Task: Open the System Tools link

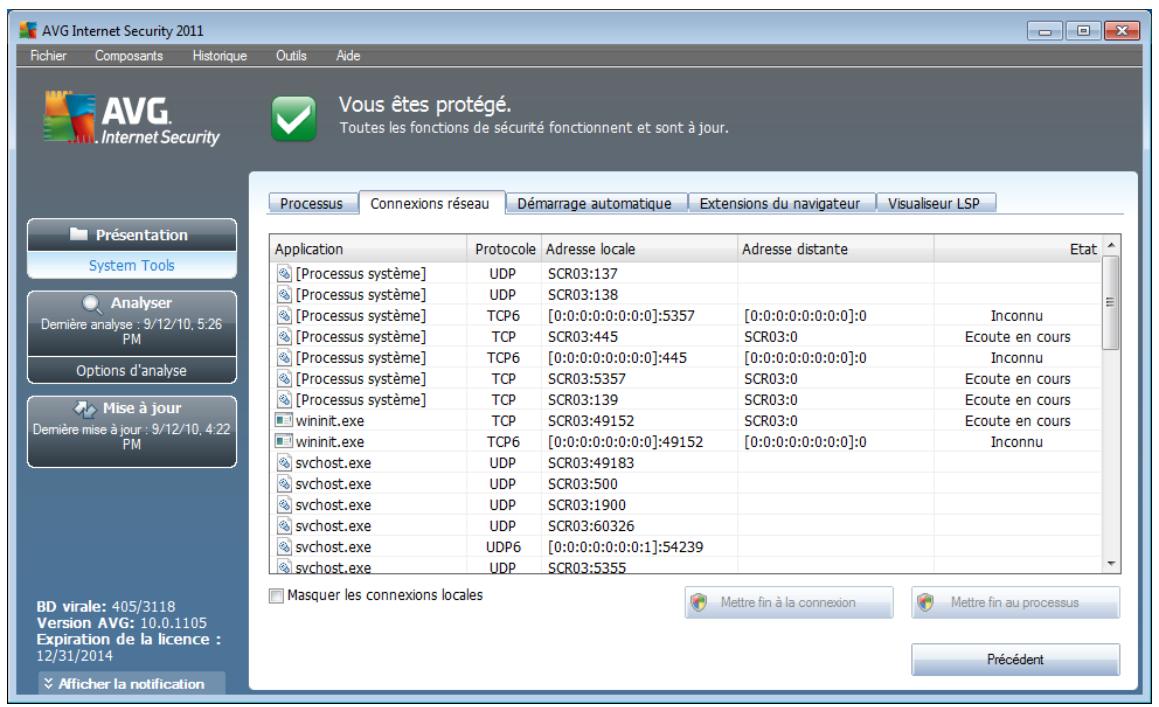Action: [132, 265]
